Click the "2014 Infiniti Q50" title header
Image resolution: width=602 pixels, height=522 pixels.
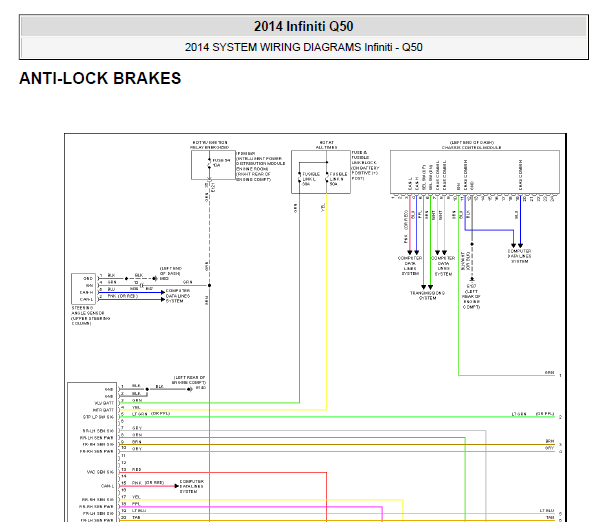[303, 26]
